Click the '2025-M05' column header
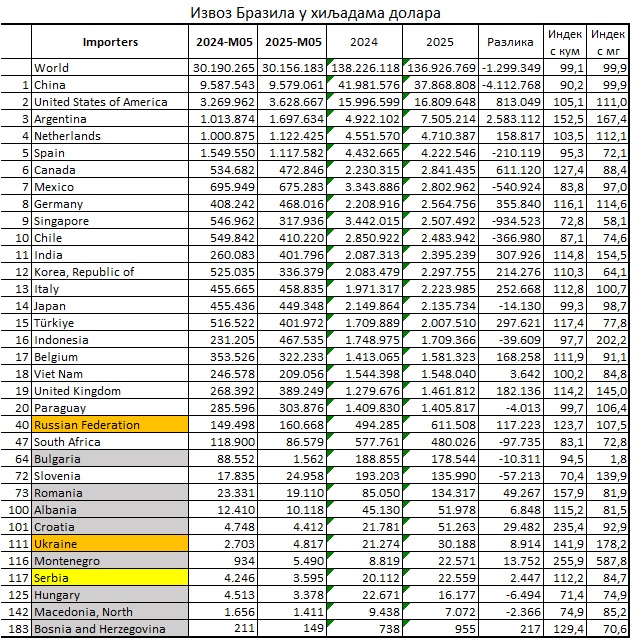 tap(292, 42)
